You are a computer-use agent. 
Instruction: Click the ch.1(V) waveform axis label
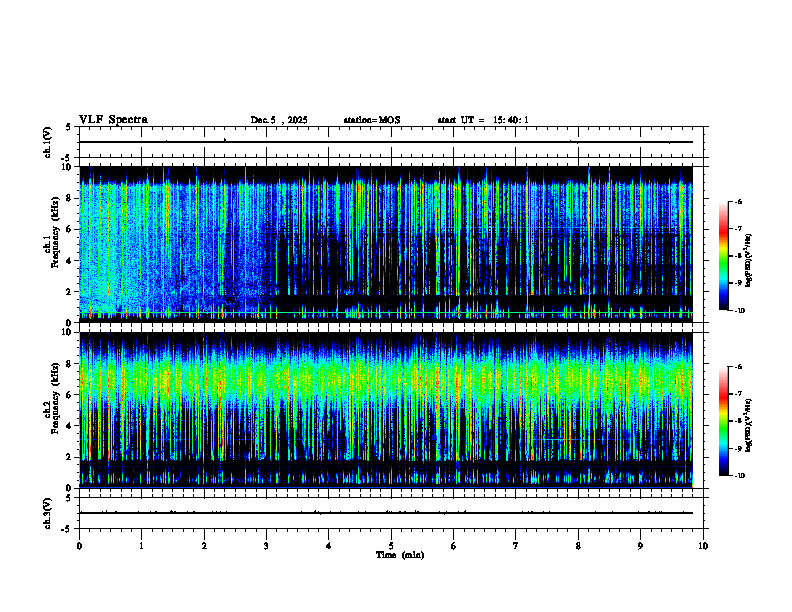coord(48,142)
